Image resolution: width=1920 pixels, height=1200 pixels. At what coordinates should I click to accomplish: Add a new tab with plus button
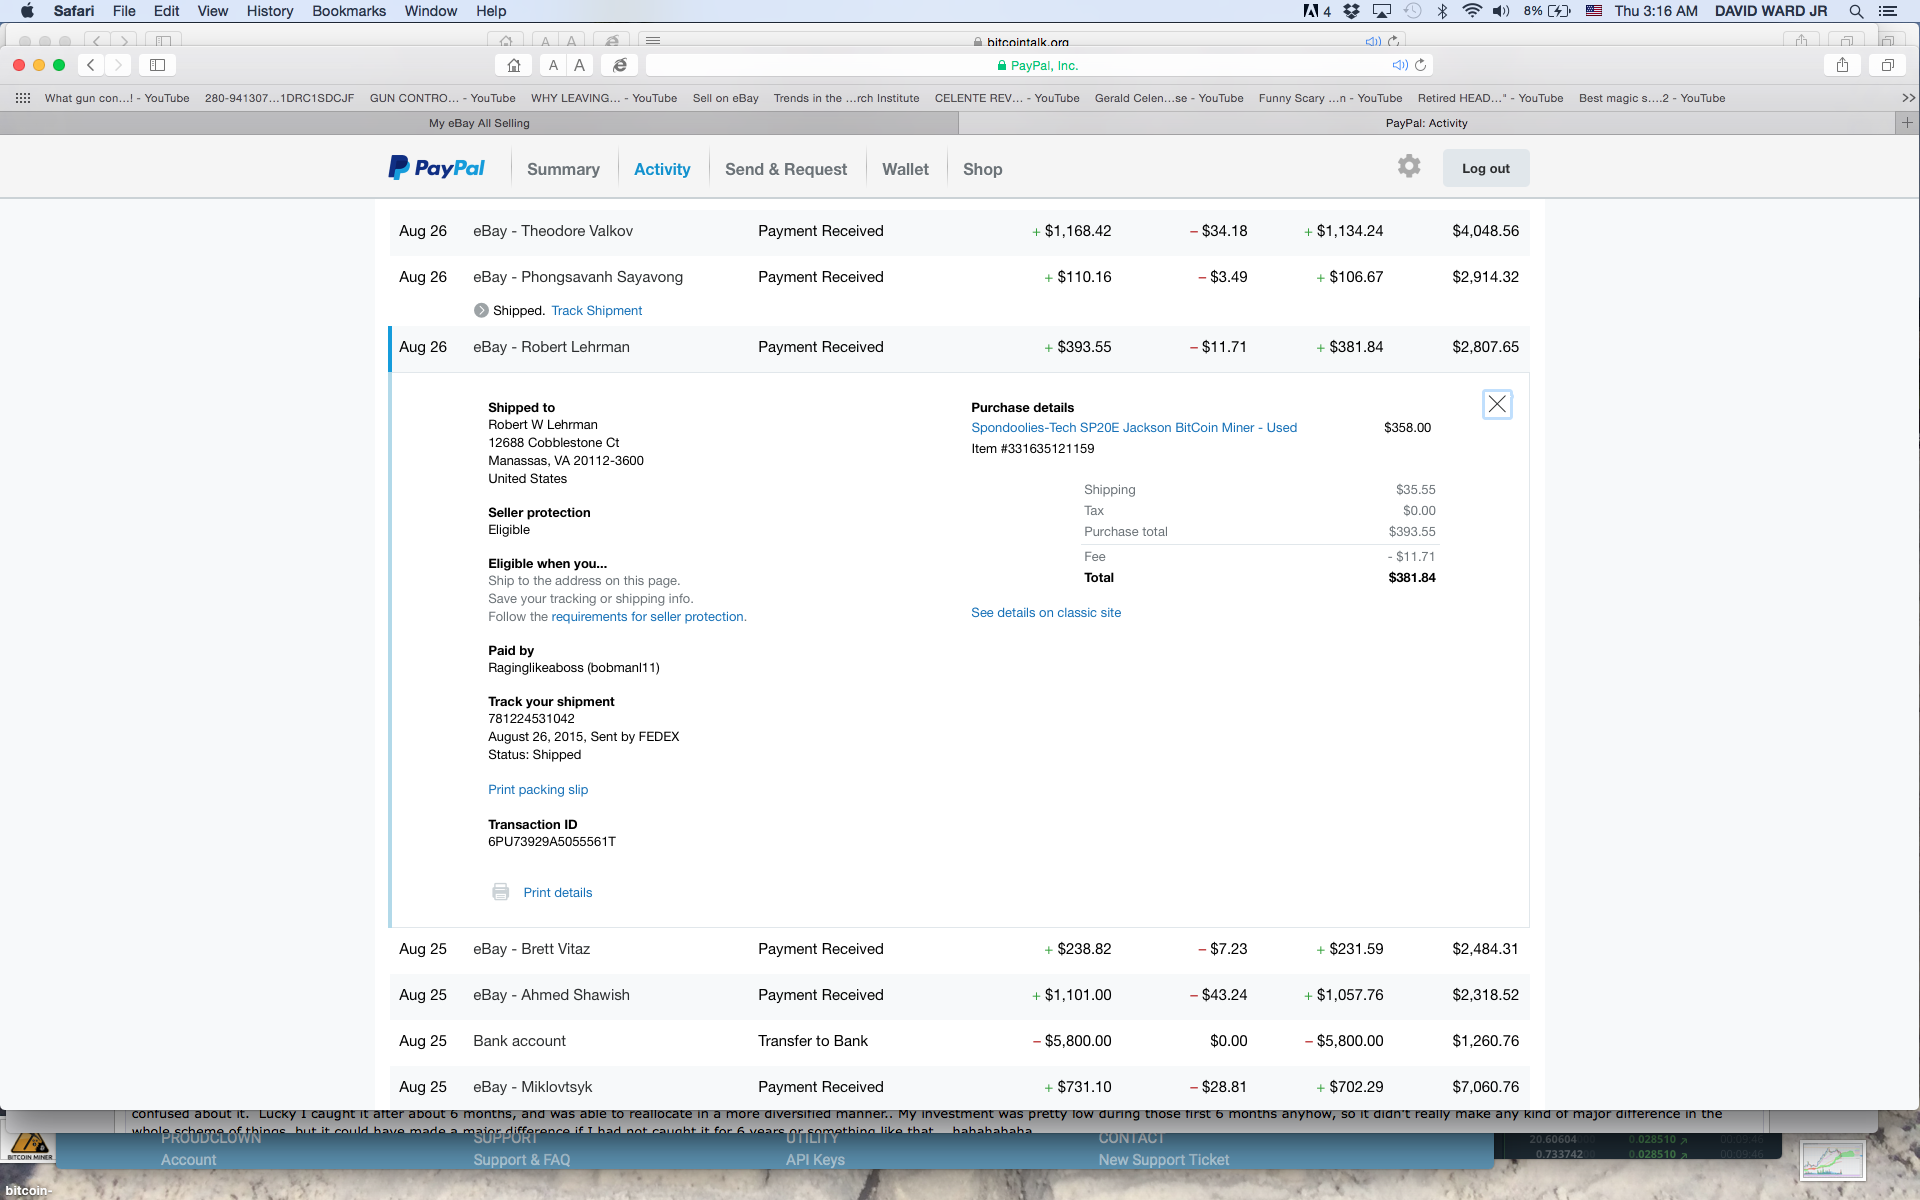[1907, 123]
